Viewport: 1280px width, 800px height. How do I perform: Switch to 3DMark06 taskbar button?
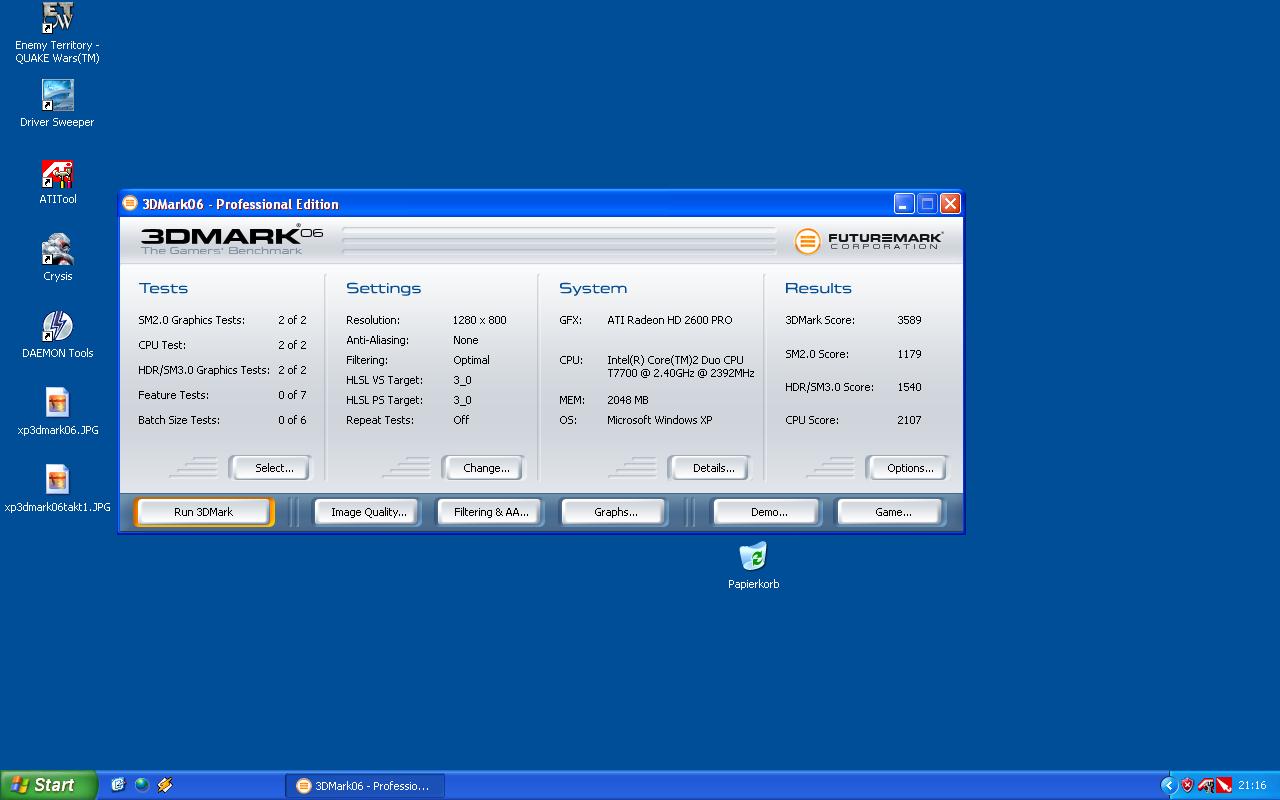(x=365, y=786)
